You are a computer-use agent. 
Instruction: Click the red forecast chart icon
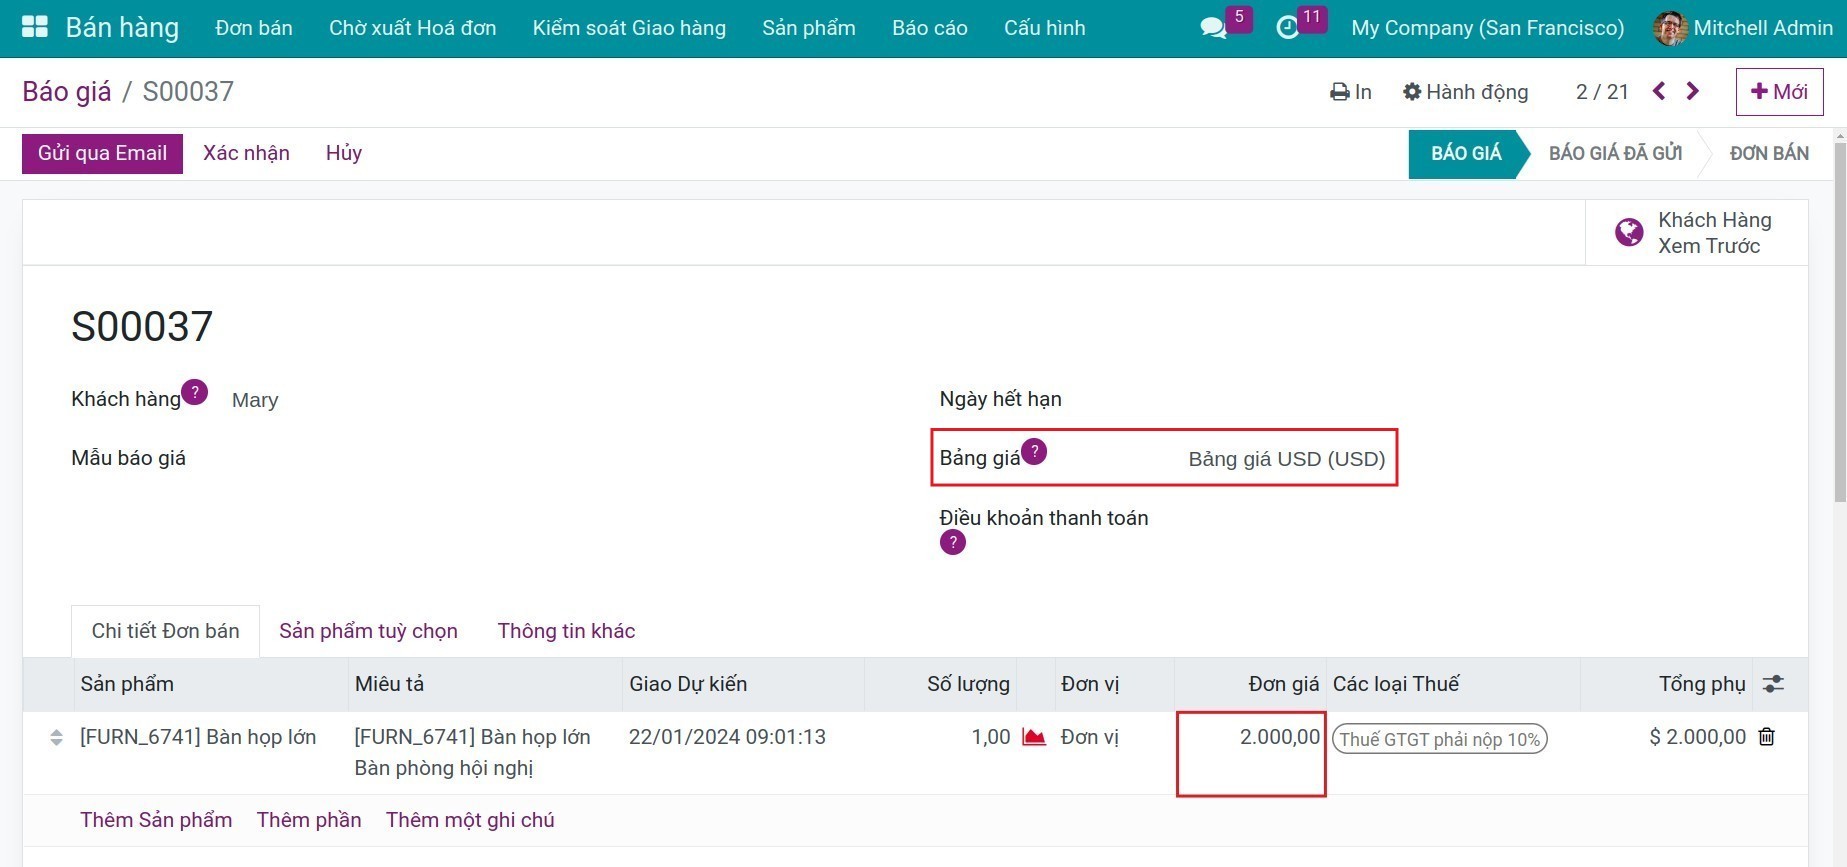1034,737
